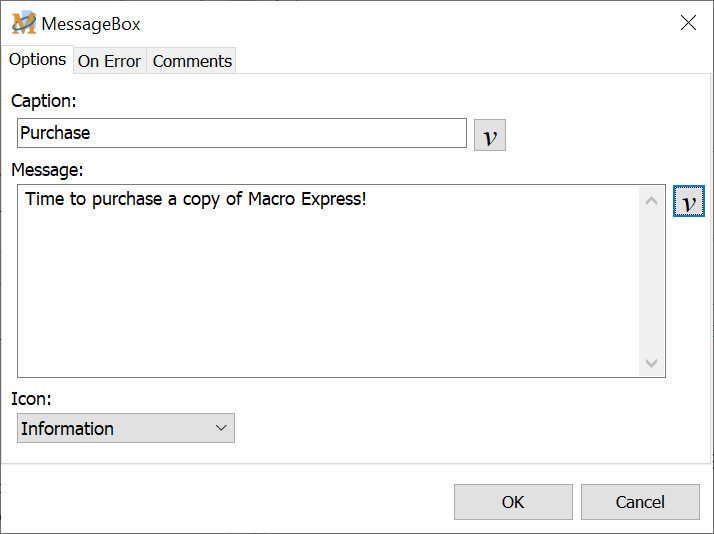This screenshot has height=534, width=714.
Task: Switch to the Options tab
Action: [x=38, y=60]
